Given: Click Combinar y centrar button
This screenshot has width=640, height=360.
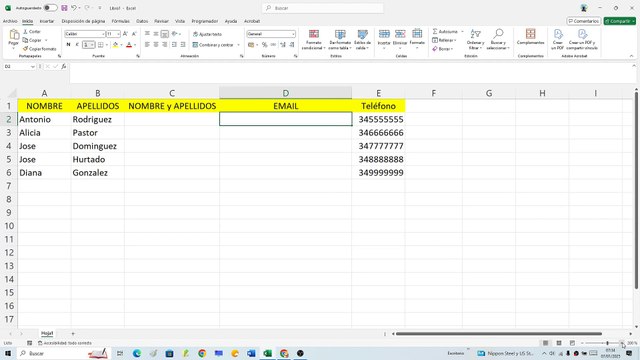Looking at the screenshot, I should (x=213, y=45).
